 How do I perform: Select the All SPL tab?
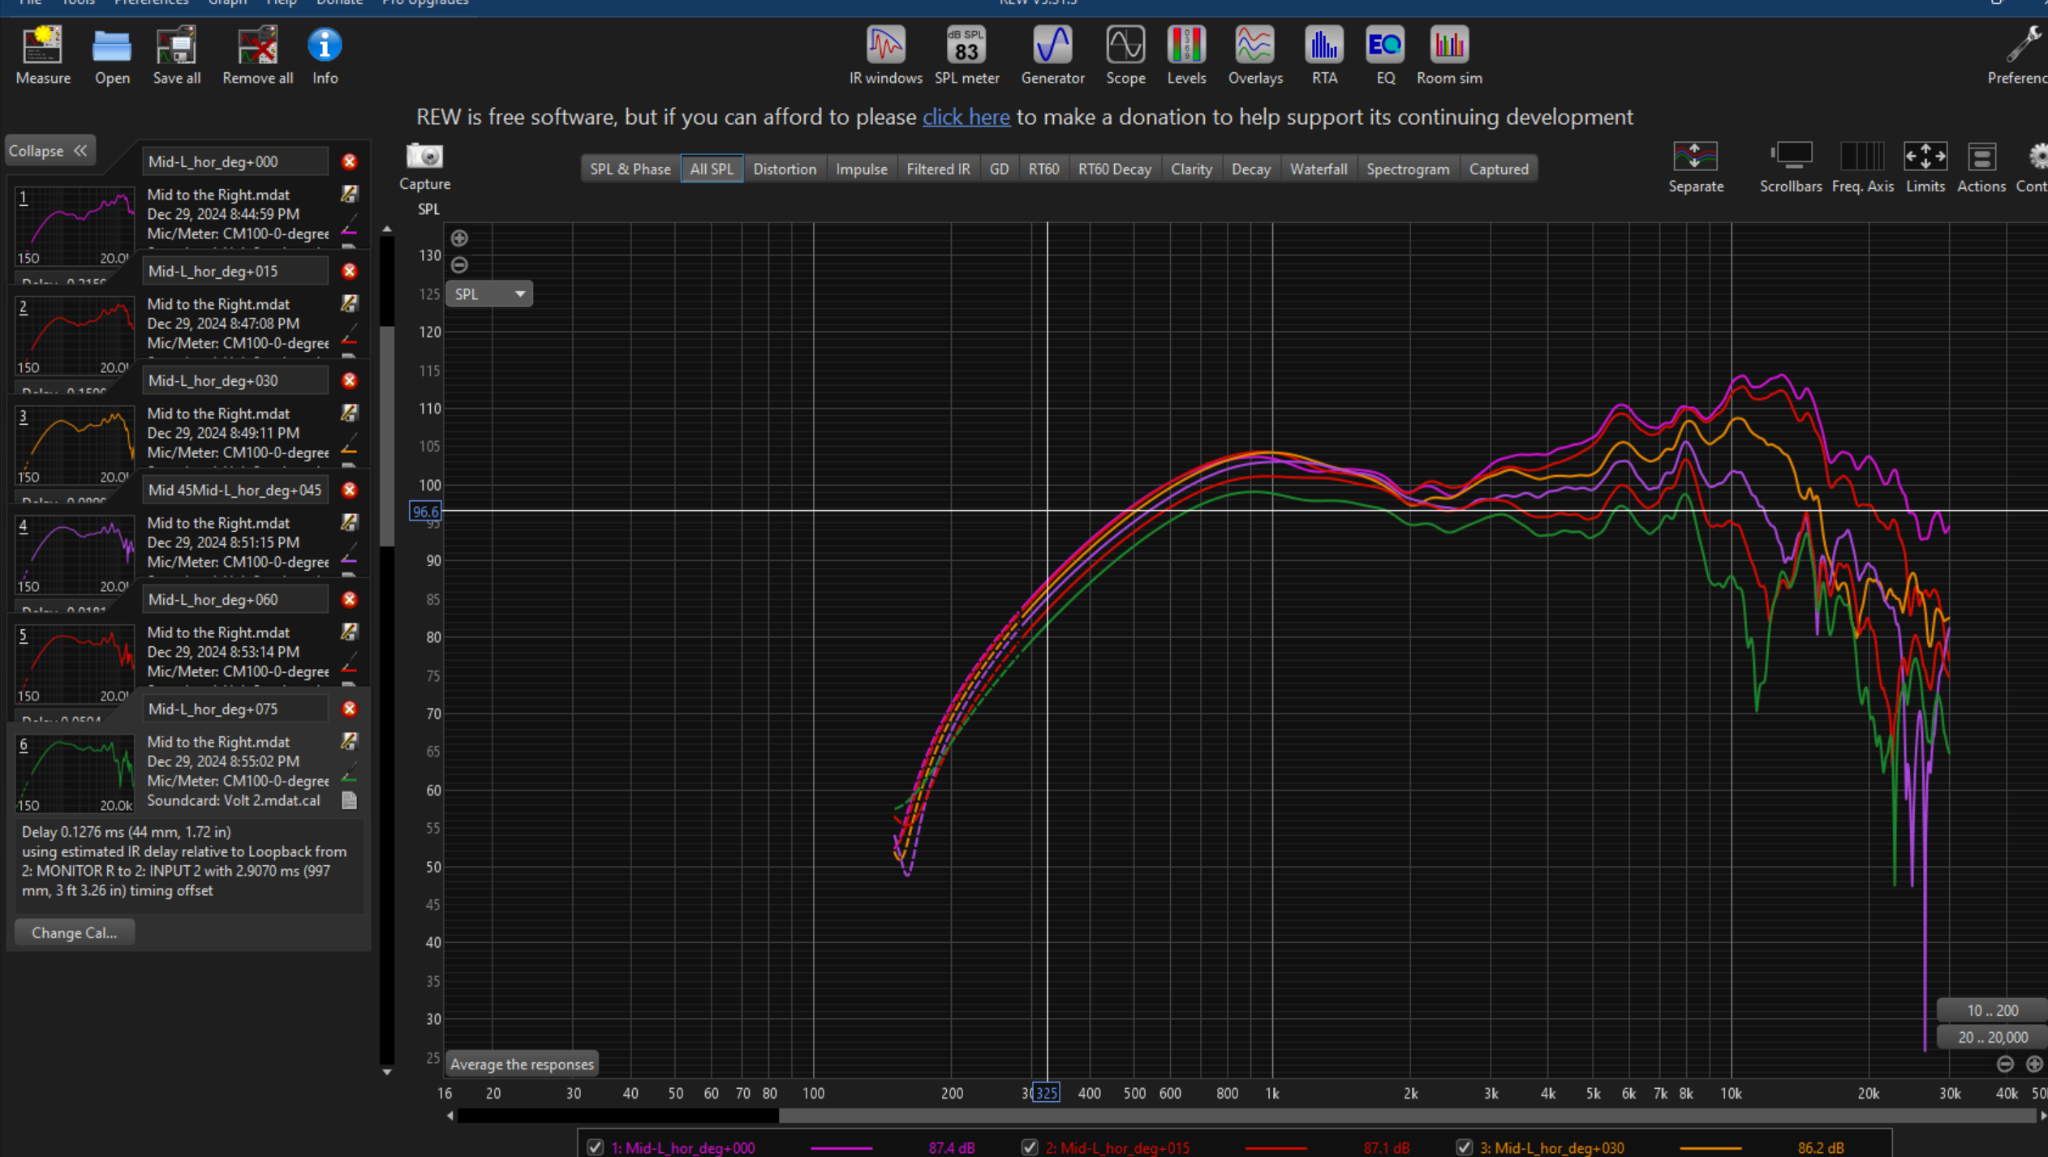click(x=712, y=169)
